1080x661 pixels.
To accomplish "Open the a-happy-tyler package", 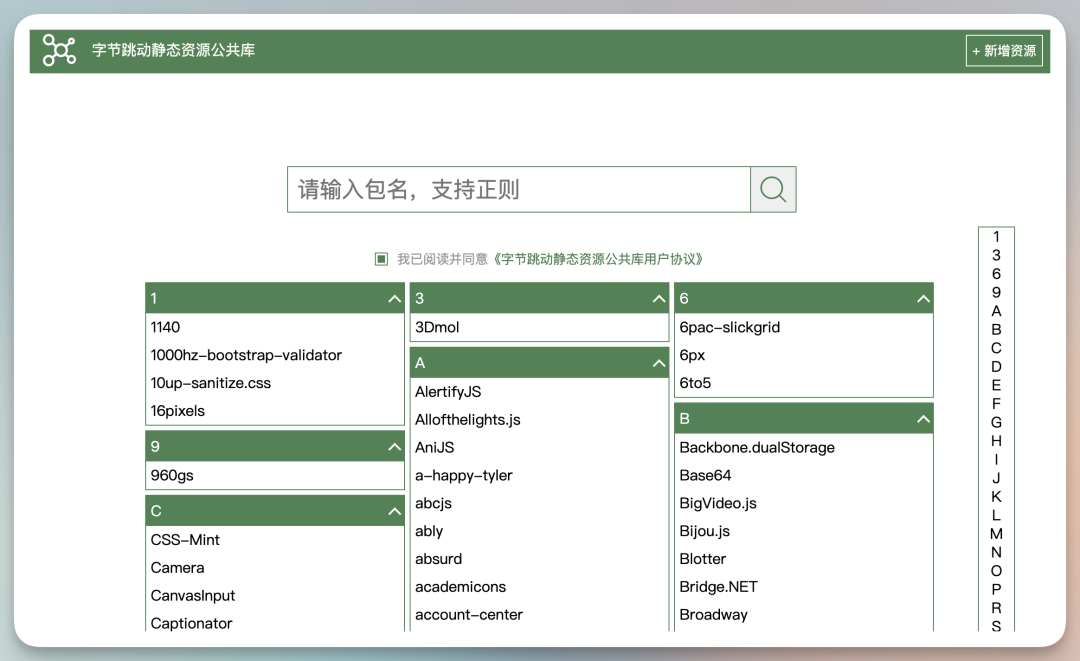I will tap(464, 476).
